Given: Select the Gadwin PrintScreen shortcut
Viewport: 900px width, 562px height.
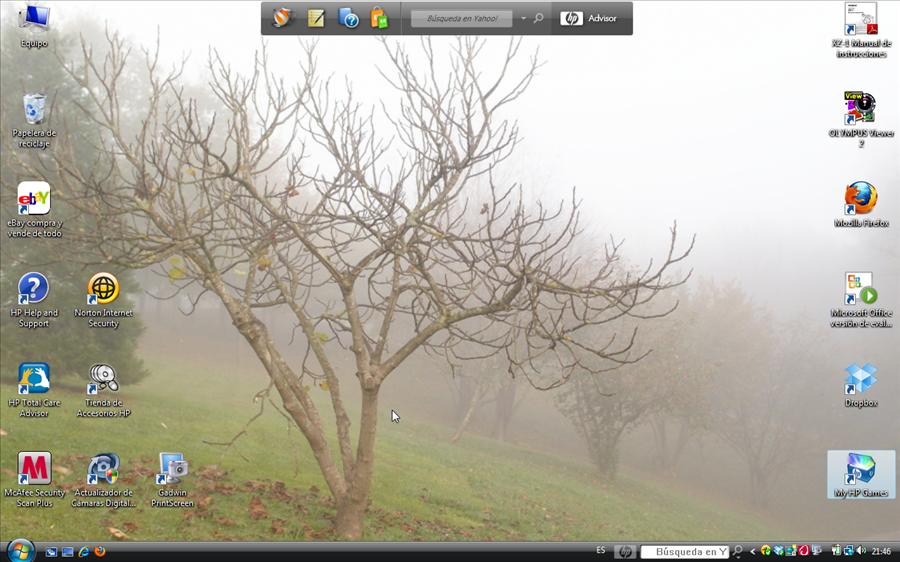Looking at the screenshot, I should pos(172,479).
